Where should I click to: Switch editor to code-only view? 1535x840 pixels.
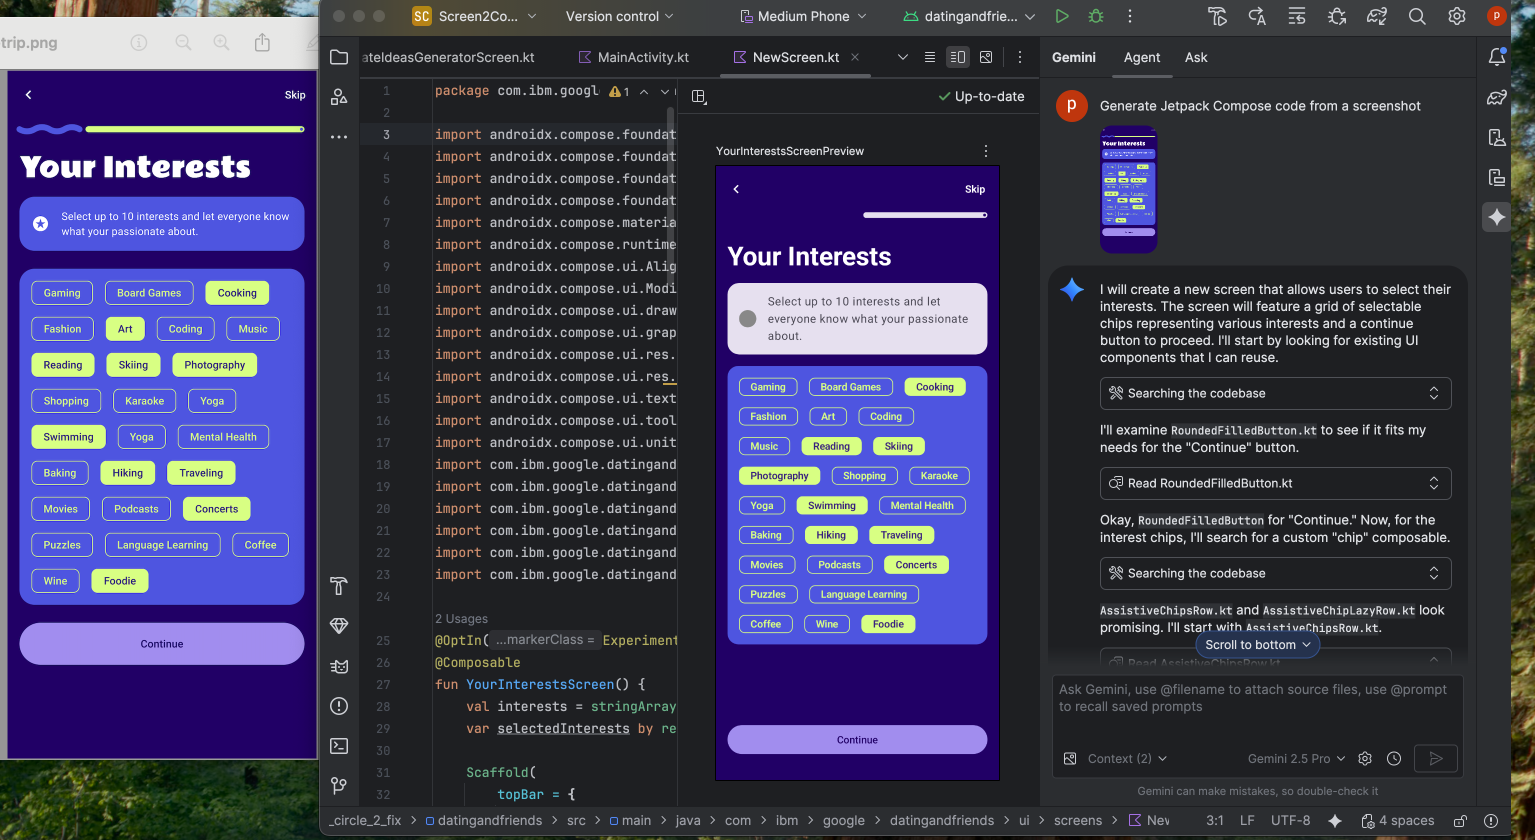929,57
